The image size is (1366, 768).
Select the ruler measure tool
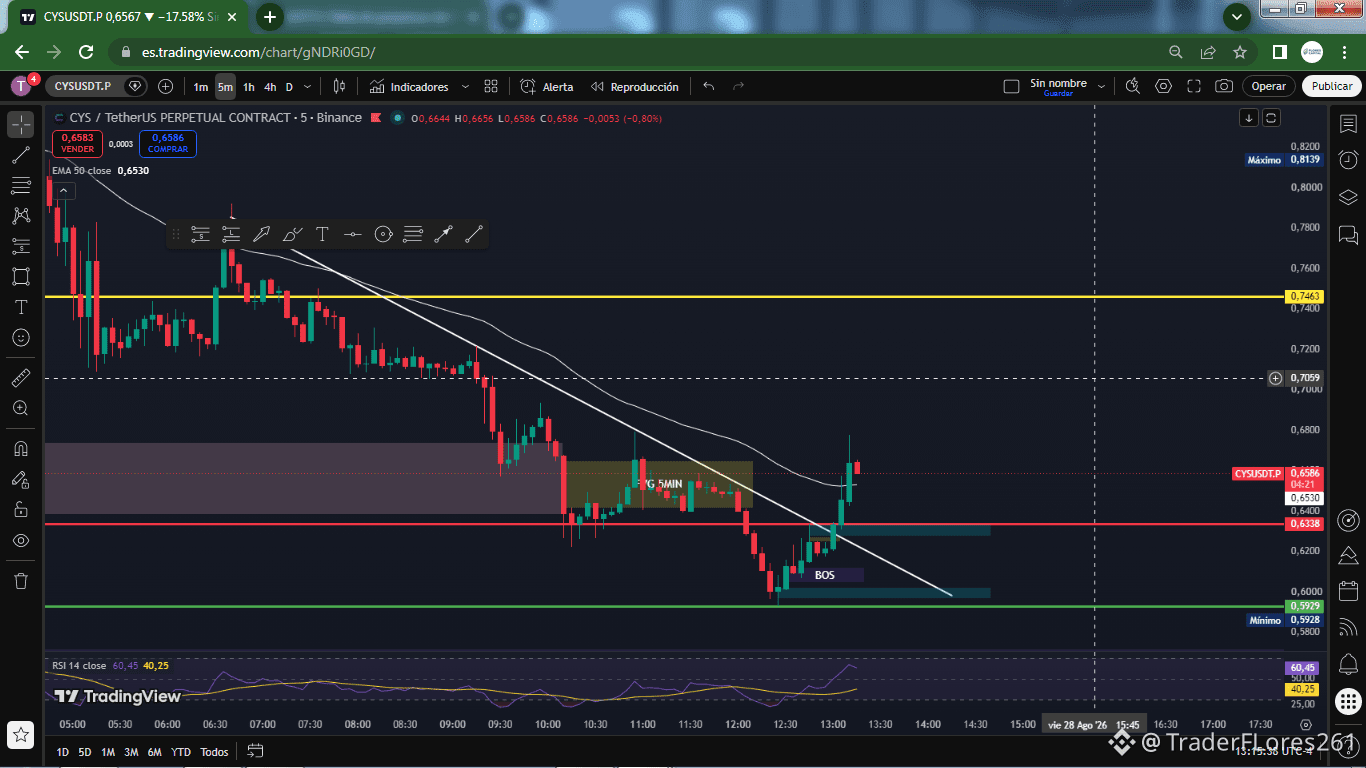(x=20, y=378)
